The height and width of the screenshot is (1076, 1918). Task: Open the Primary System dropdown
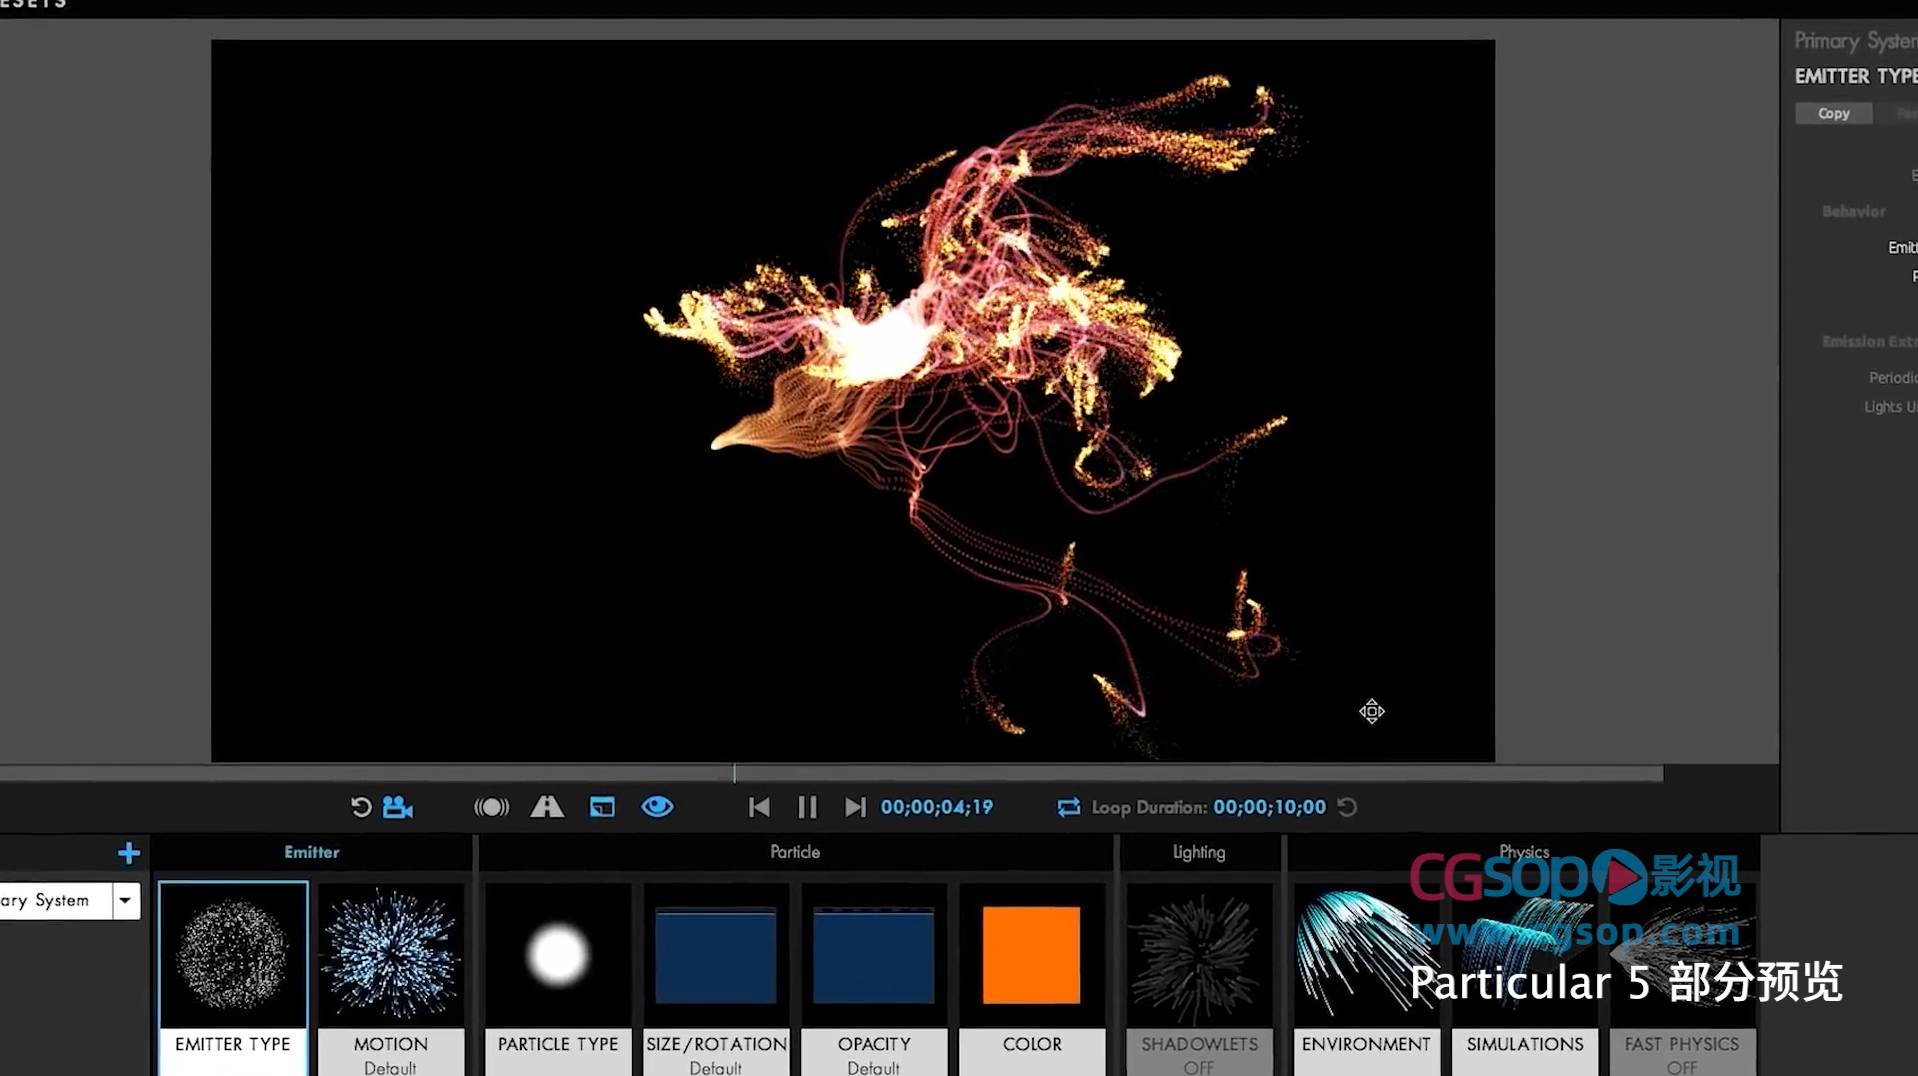tap(124, 900)
